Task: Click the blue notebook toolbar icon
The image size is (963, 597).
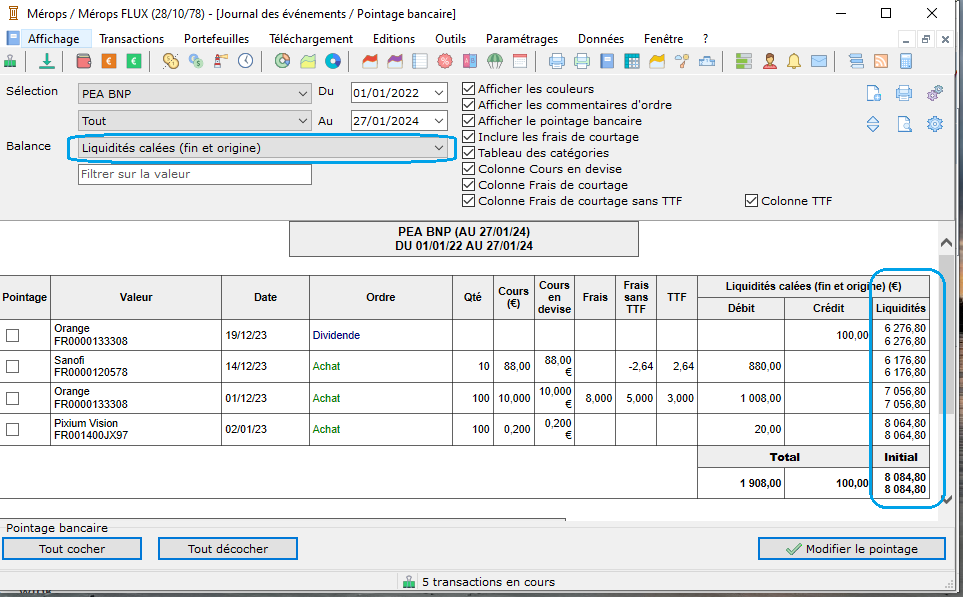Action: [607, 61]
